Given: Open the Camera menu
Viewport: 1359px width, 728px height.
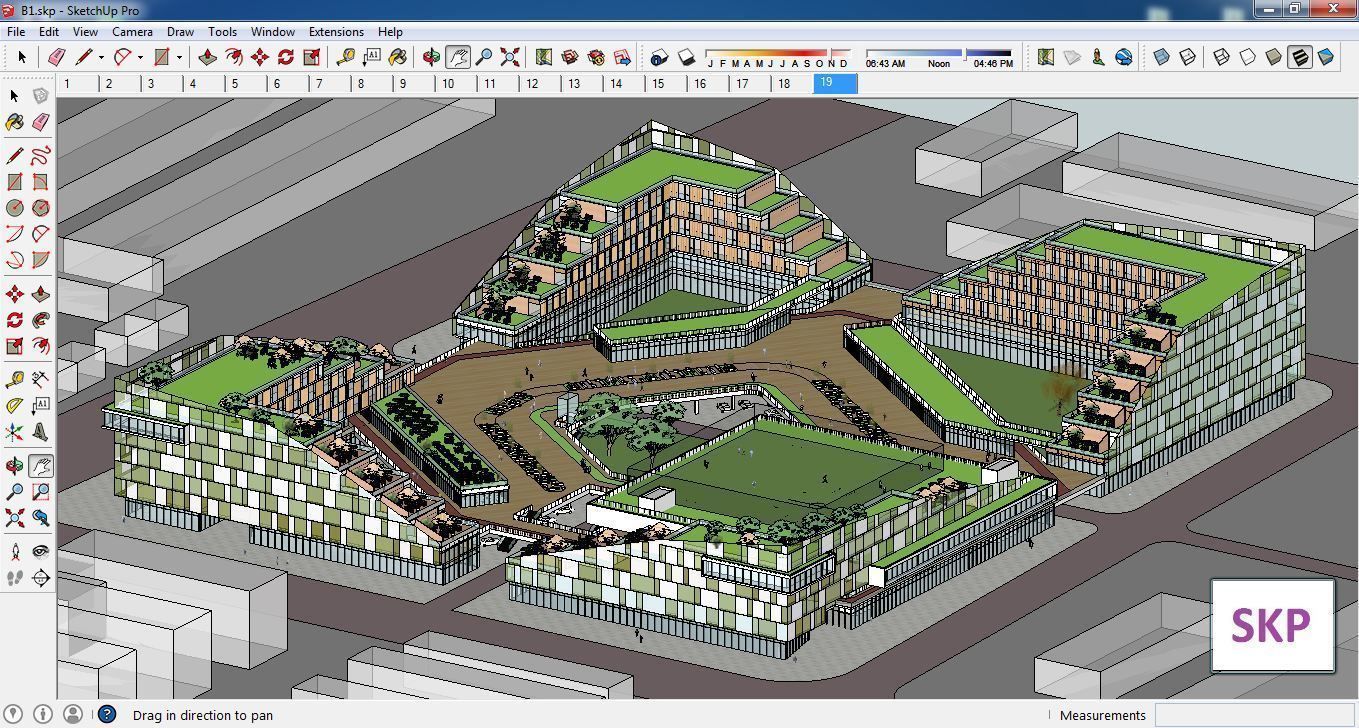Looking at the screenshot, I should click(132, 31).
